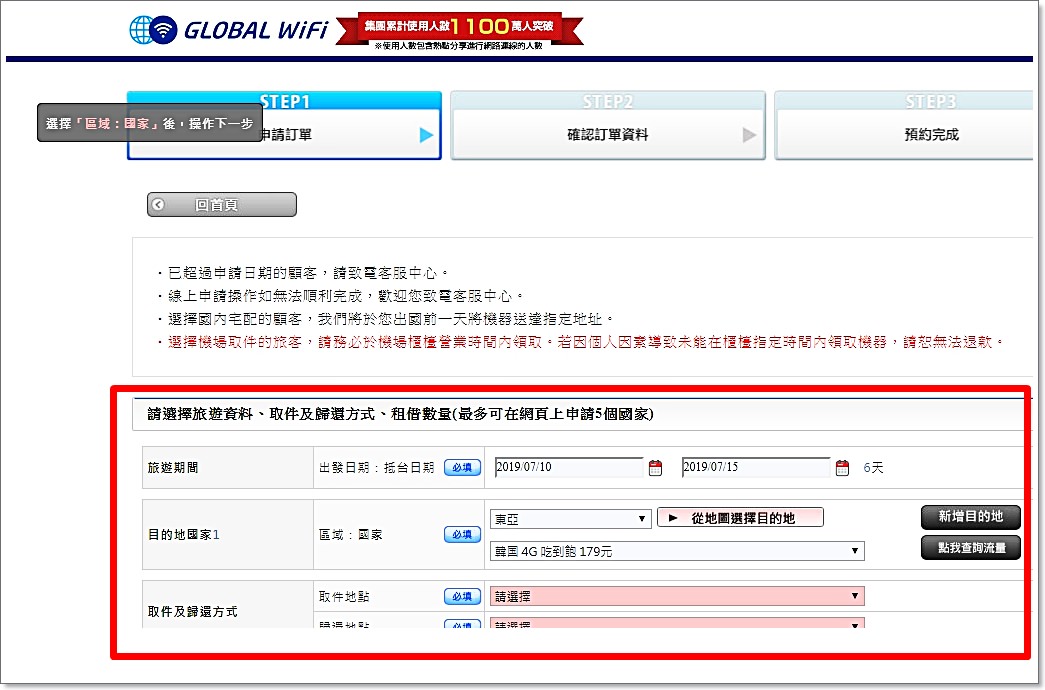Screen dimensions: 1045x690
Task: Open the 東亞 region dropdown
Action: (x=570, y=519)
